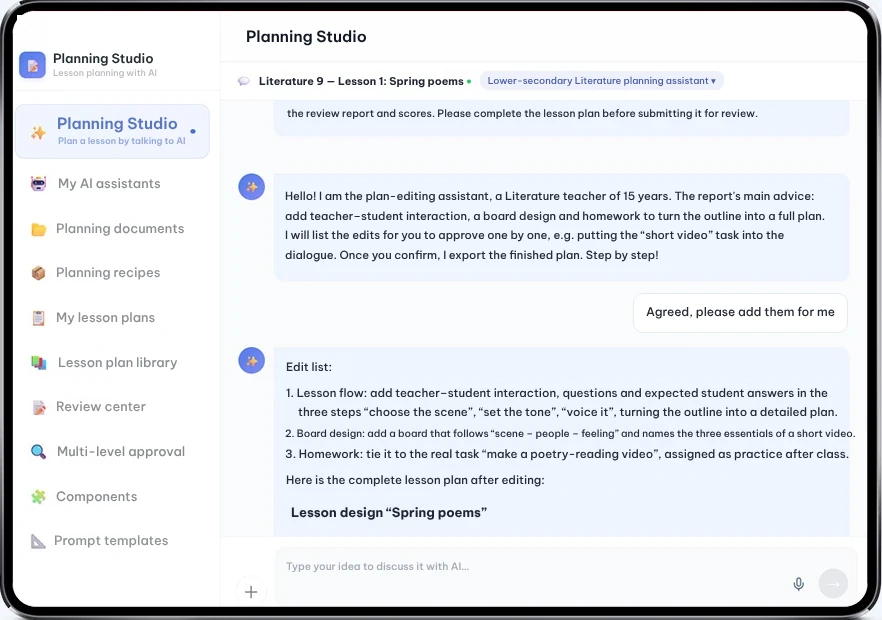Activate the microphone voice input

798,584
